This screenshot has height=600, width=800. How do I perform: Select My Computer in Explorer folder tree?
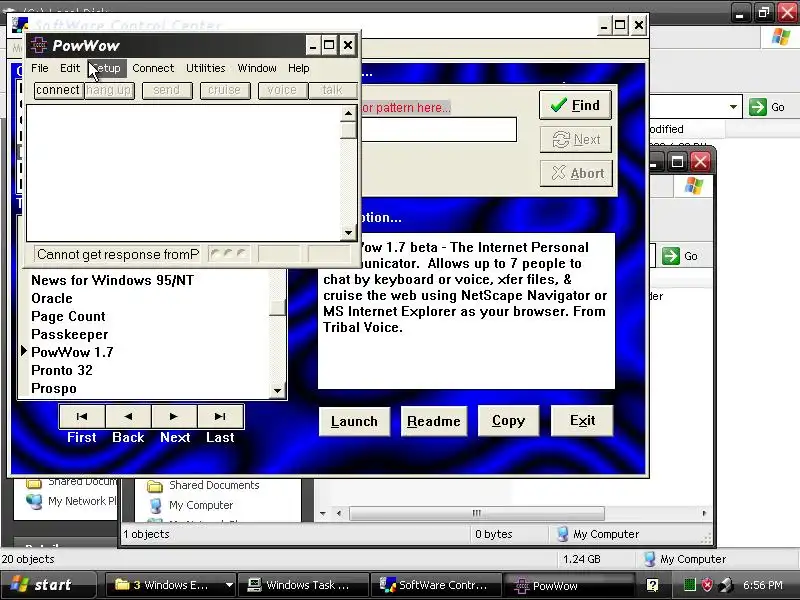(x=201, y=505)
